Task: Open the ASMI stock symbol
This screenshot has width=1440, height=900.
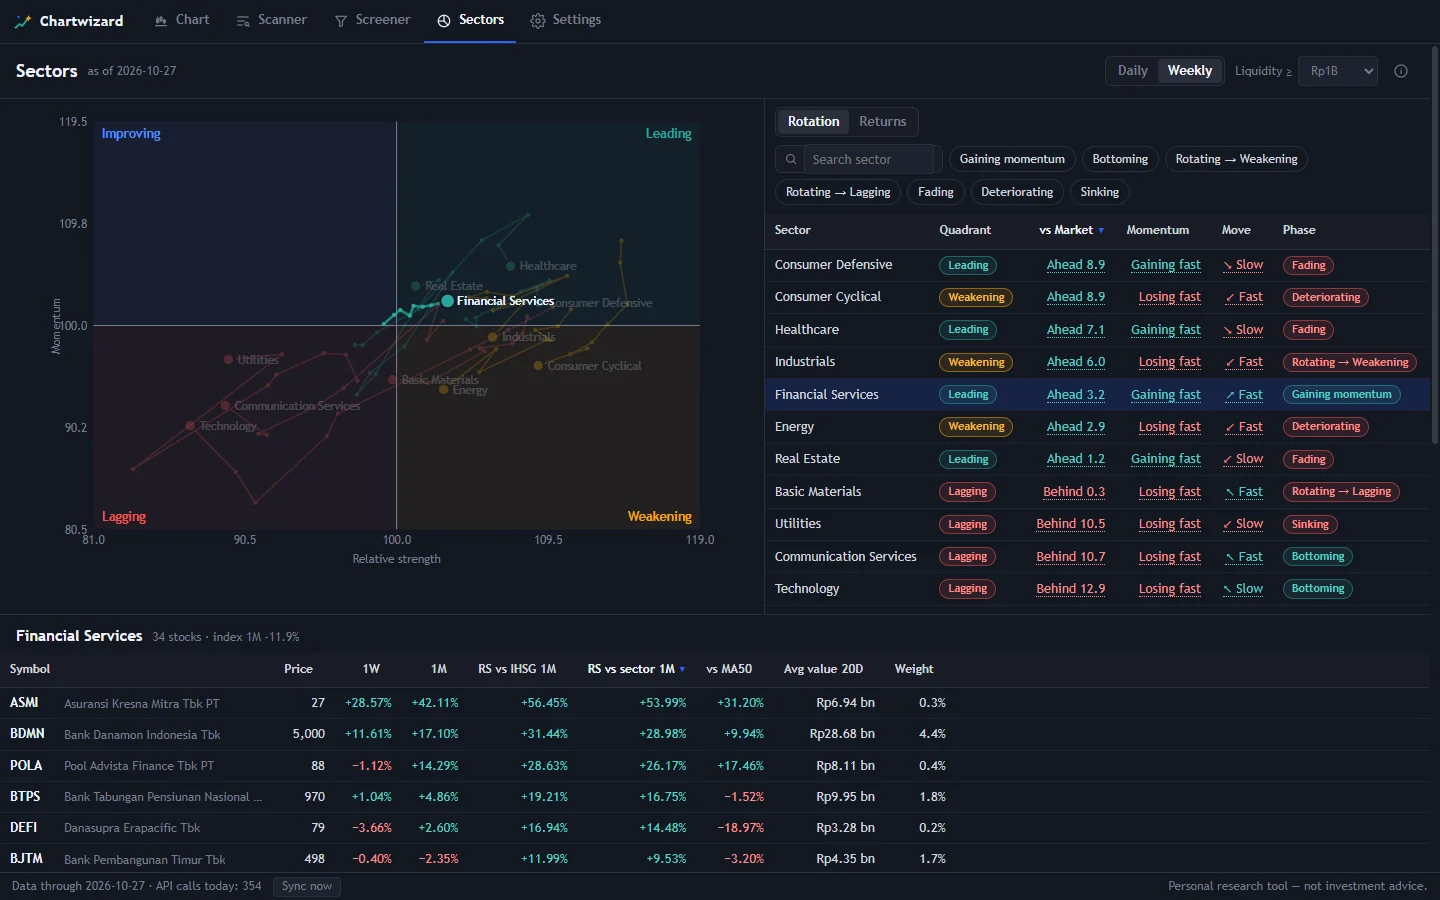Action: [24, 703]
